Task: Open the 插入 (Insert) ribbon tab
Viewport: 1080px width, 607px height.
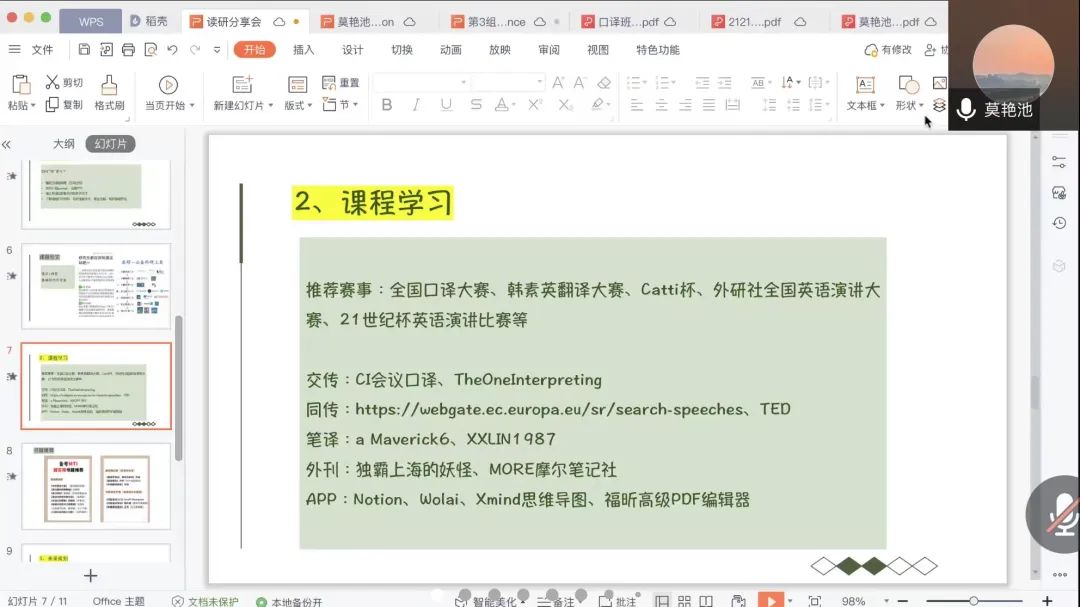Action: coord(303,50)
